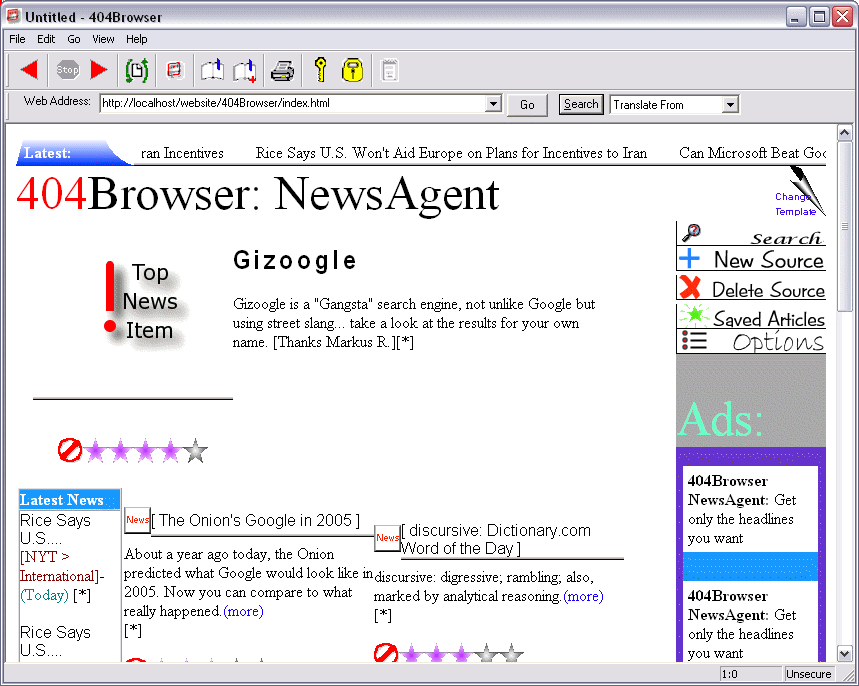Click the 404Browser: NewsAgent page title
The height and width of the screenshot is (686, 859).
click(257, 193)
